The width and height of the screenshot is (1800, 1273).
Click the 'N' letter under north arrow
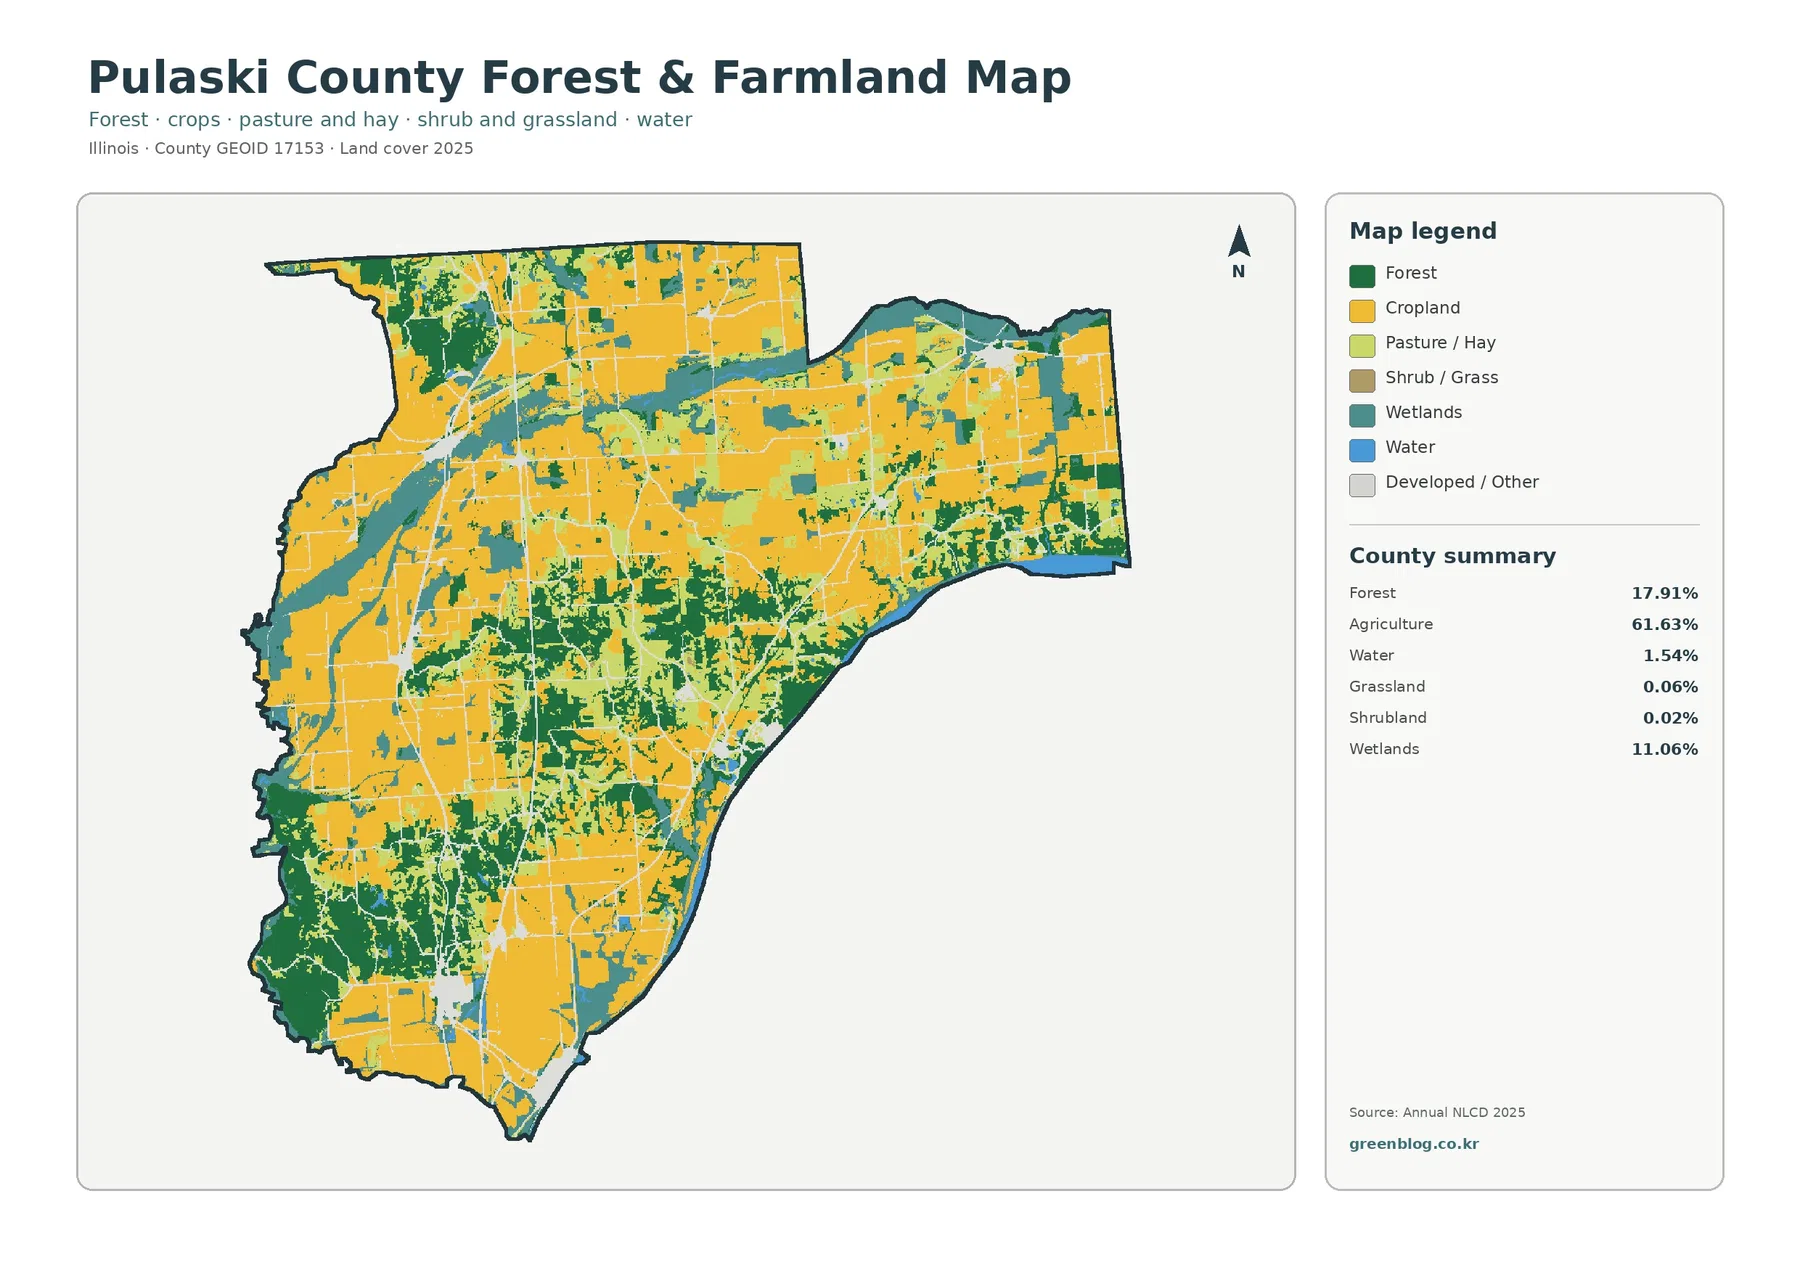point(1239,272)
